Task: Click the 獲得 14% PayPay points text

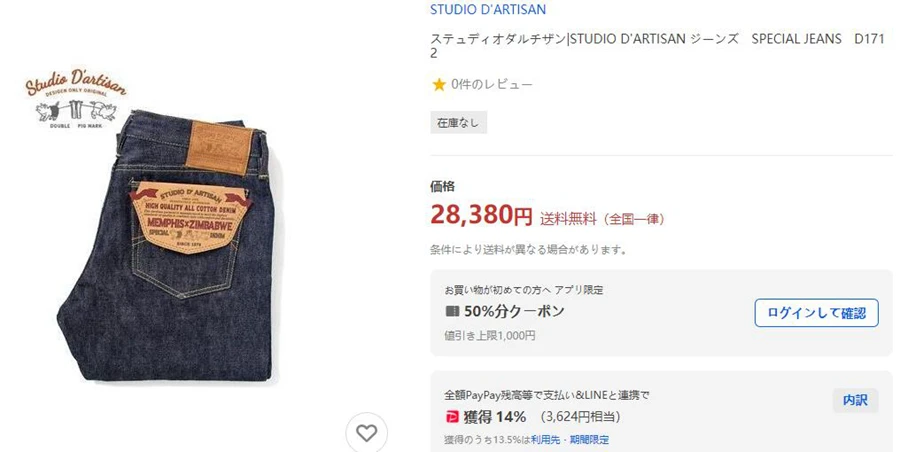Action: pos(495,416)
